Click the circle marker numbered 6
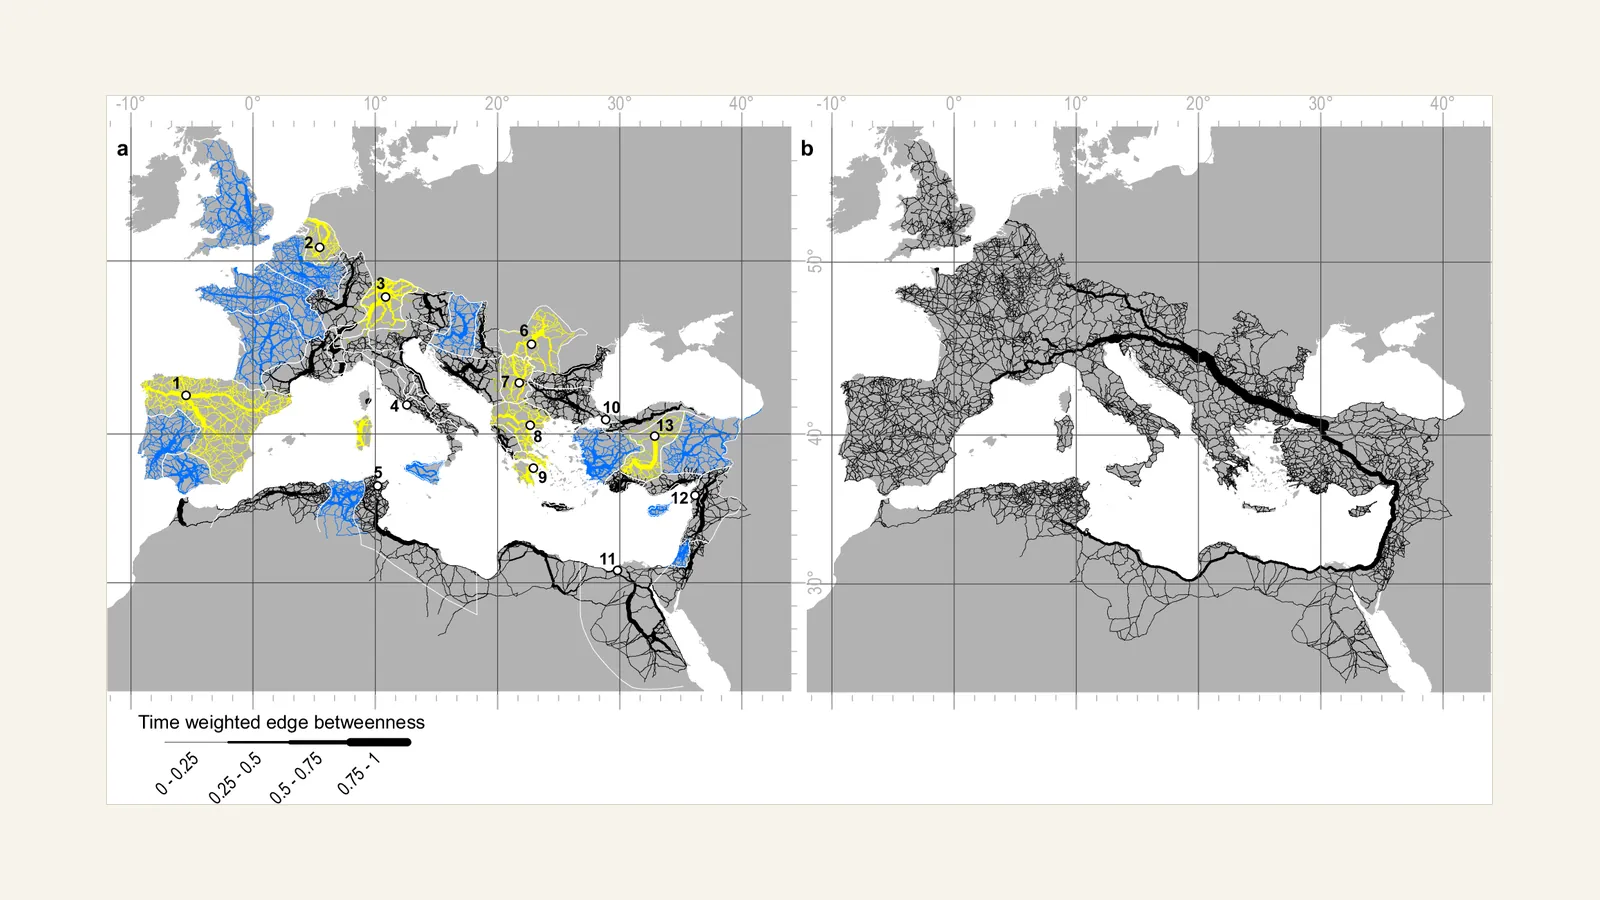Image resolution: width=1600 pixels, height=900 pixels. tap(532, 344)
